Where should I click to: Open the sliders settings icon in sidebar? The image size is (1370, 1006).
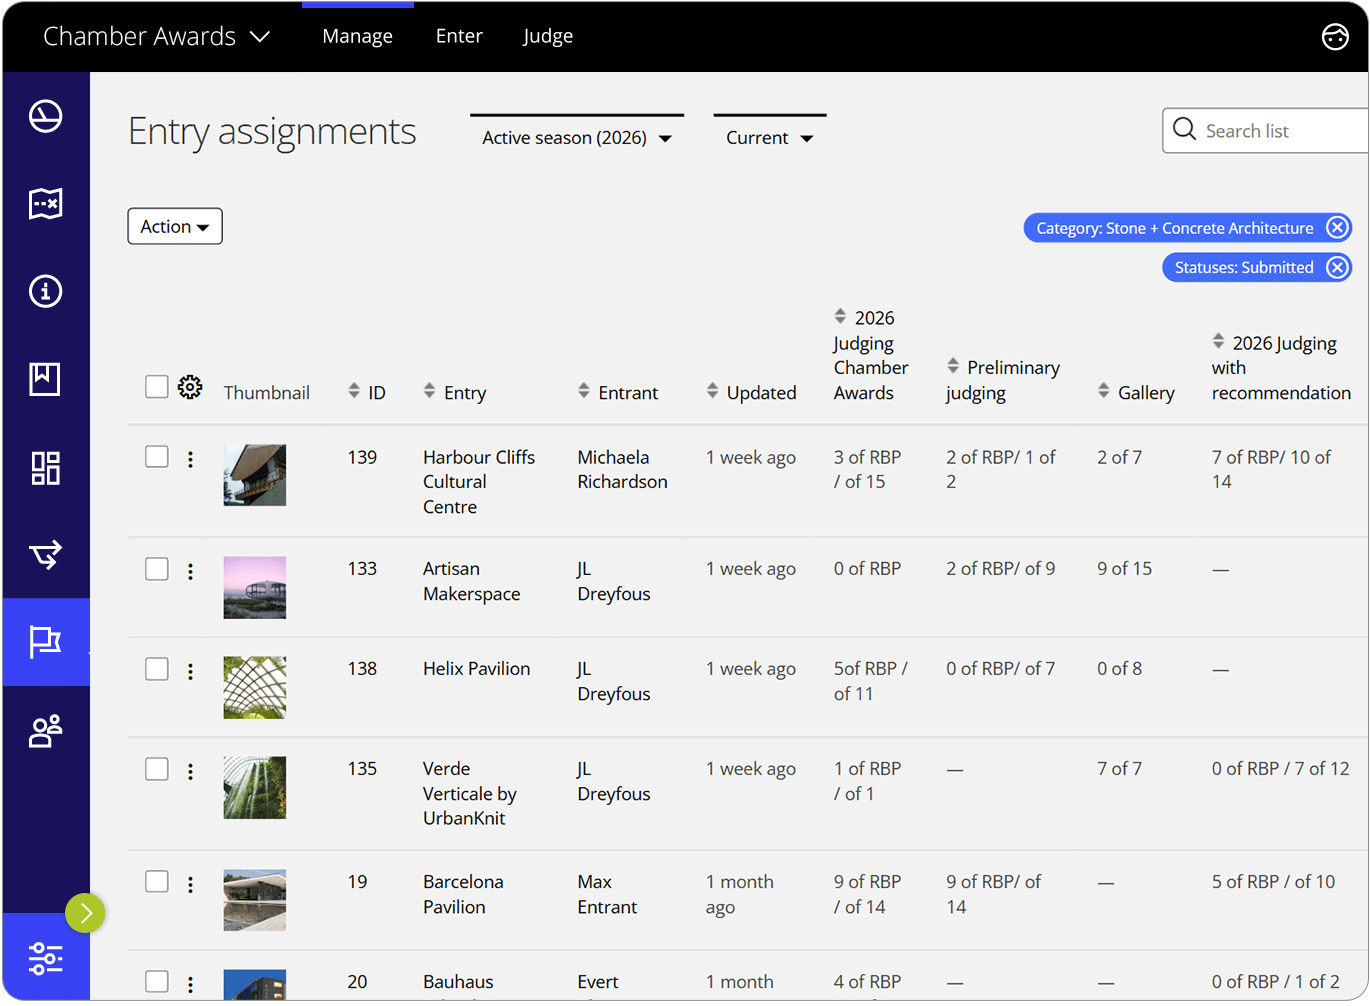click(x=46, y=958)
